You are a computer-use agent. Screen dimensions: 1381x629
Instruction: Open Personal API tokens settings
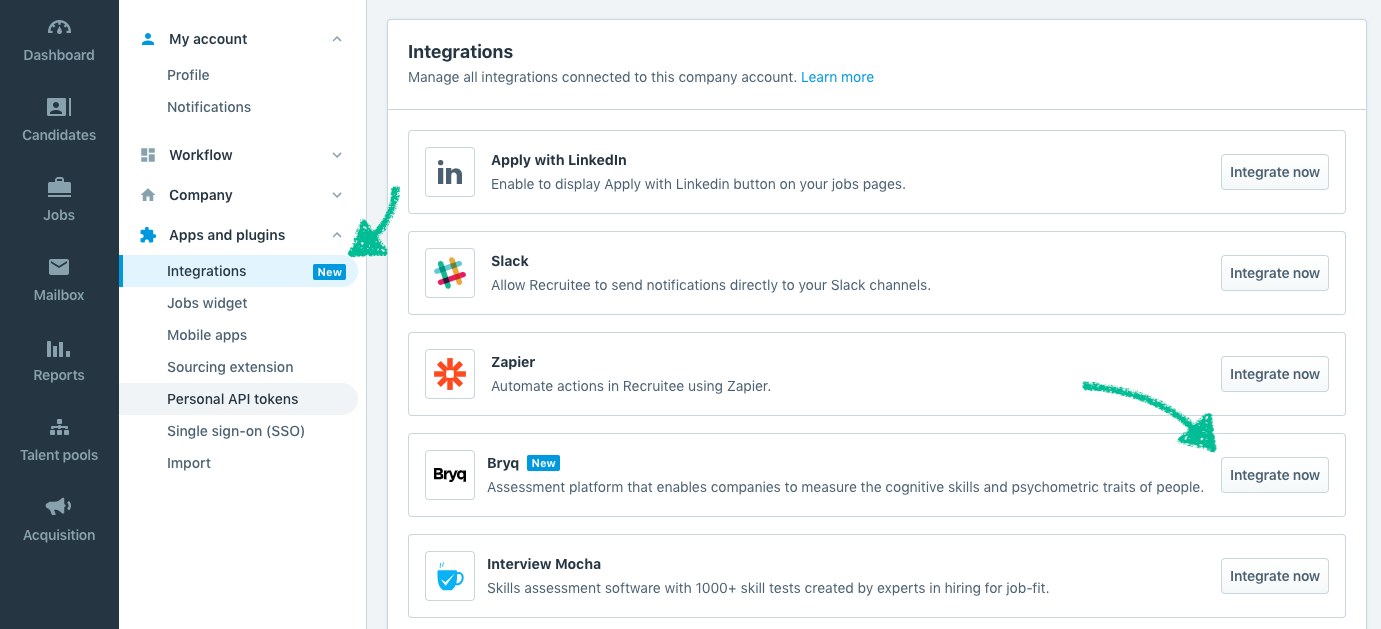(x=232, y=399)
